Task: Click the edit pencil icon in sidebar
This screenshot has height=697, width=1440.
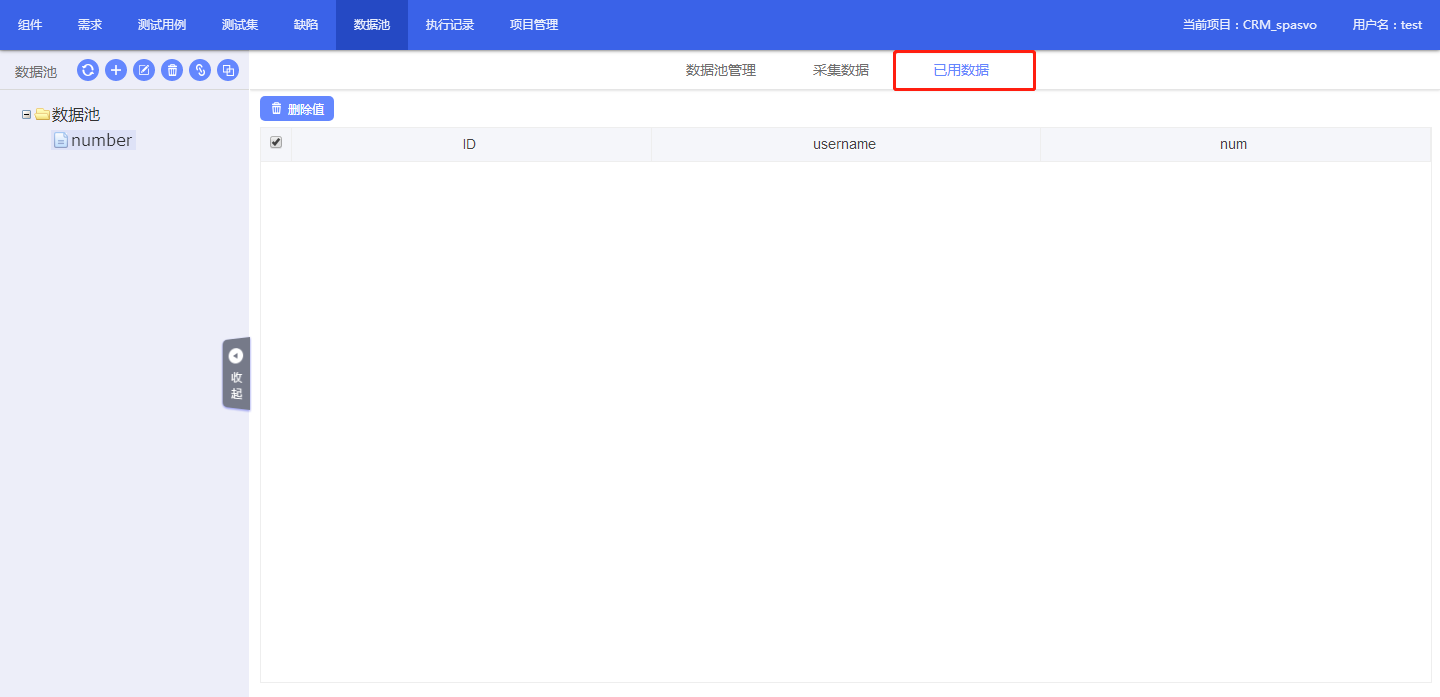Action: (x=144, y=70)
